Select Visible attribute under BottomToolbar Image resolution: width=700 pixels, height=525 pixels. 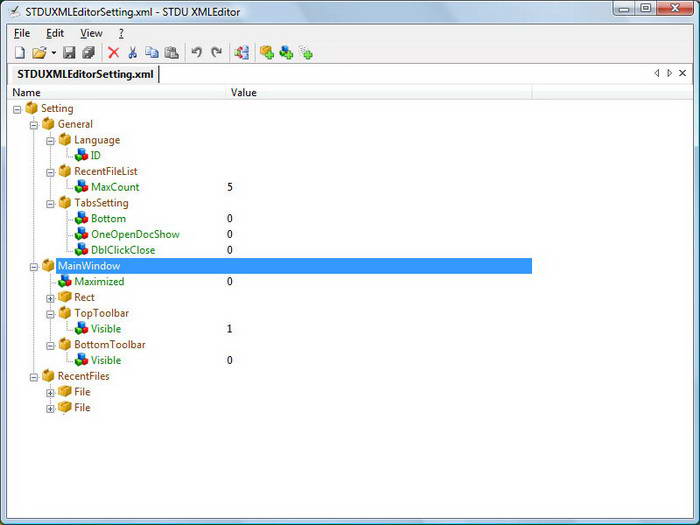[106, 360]
